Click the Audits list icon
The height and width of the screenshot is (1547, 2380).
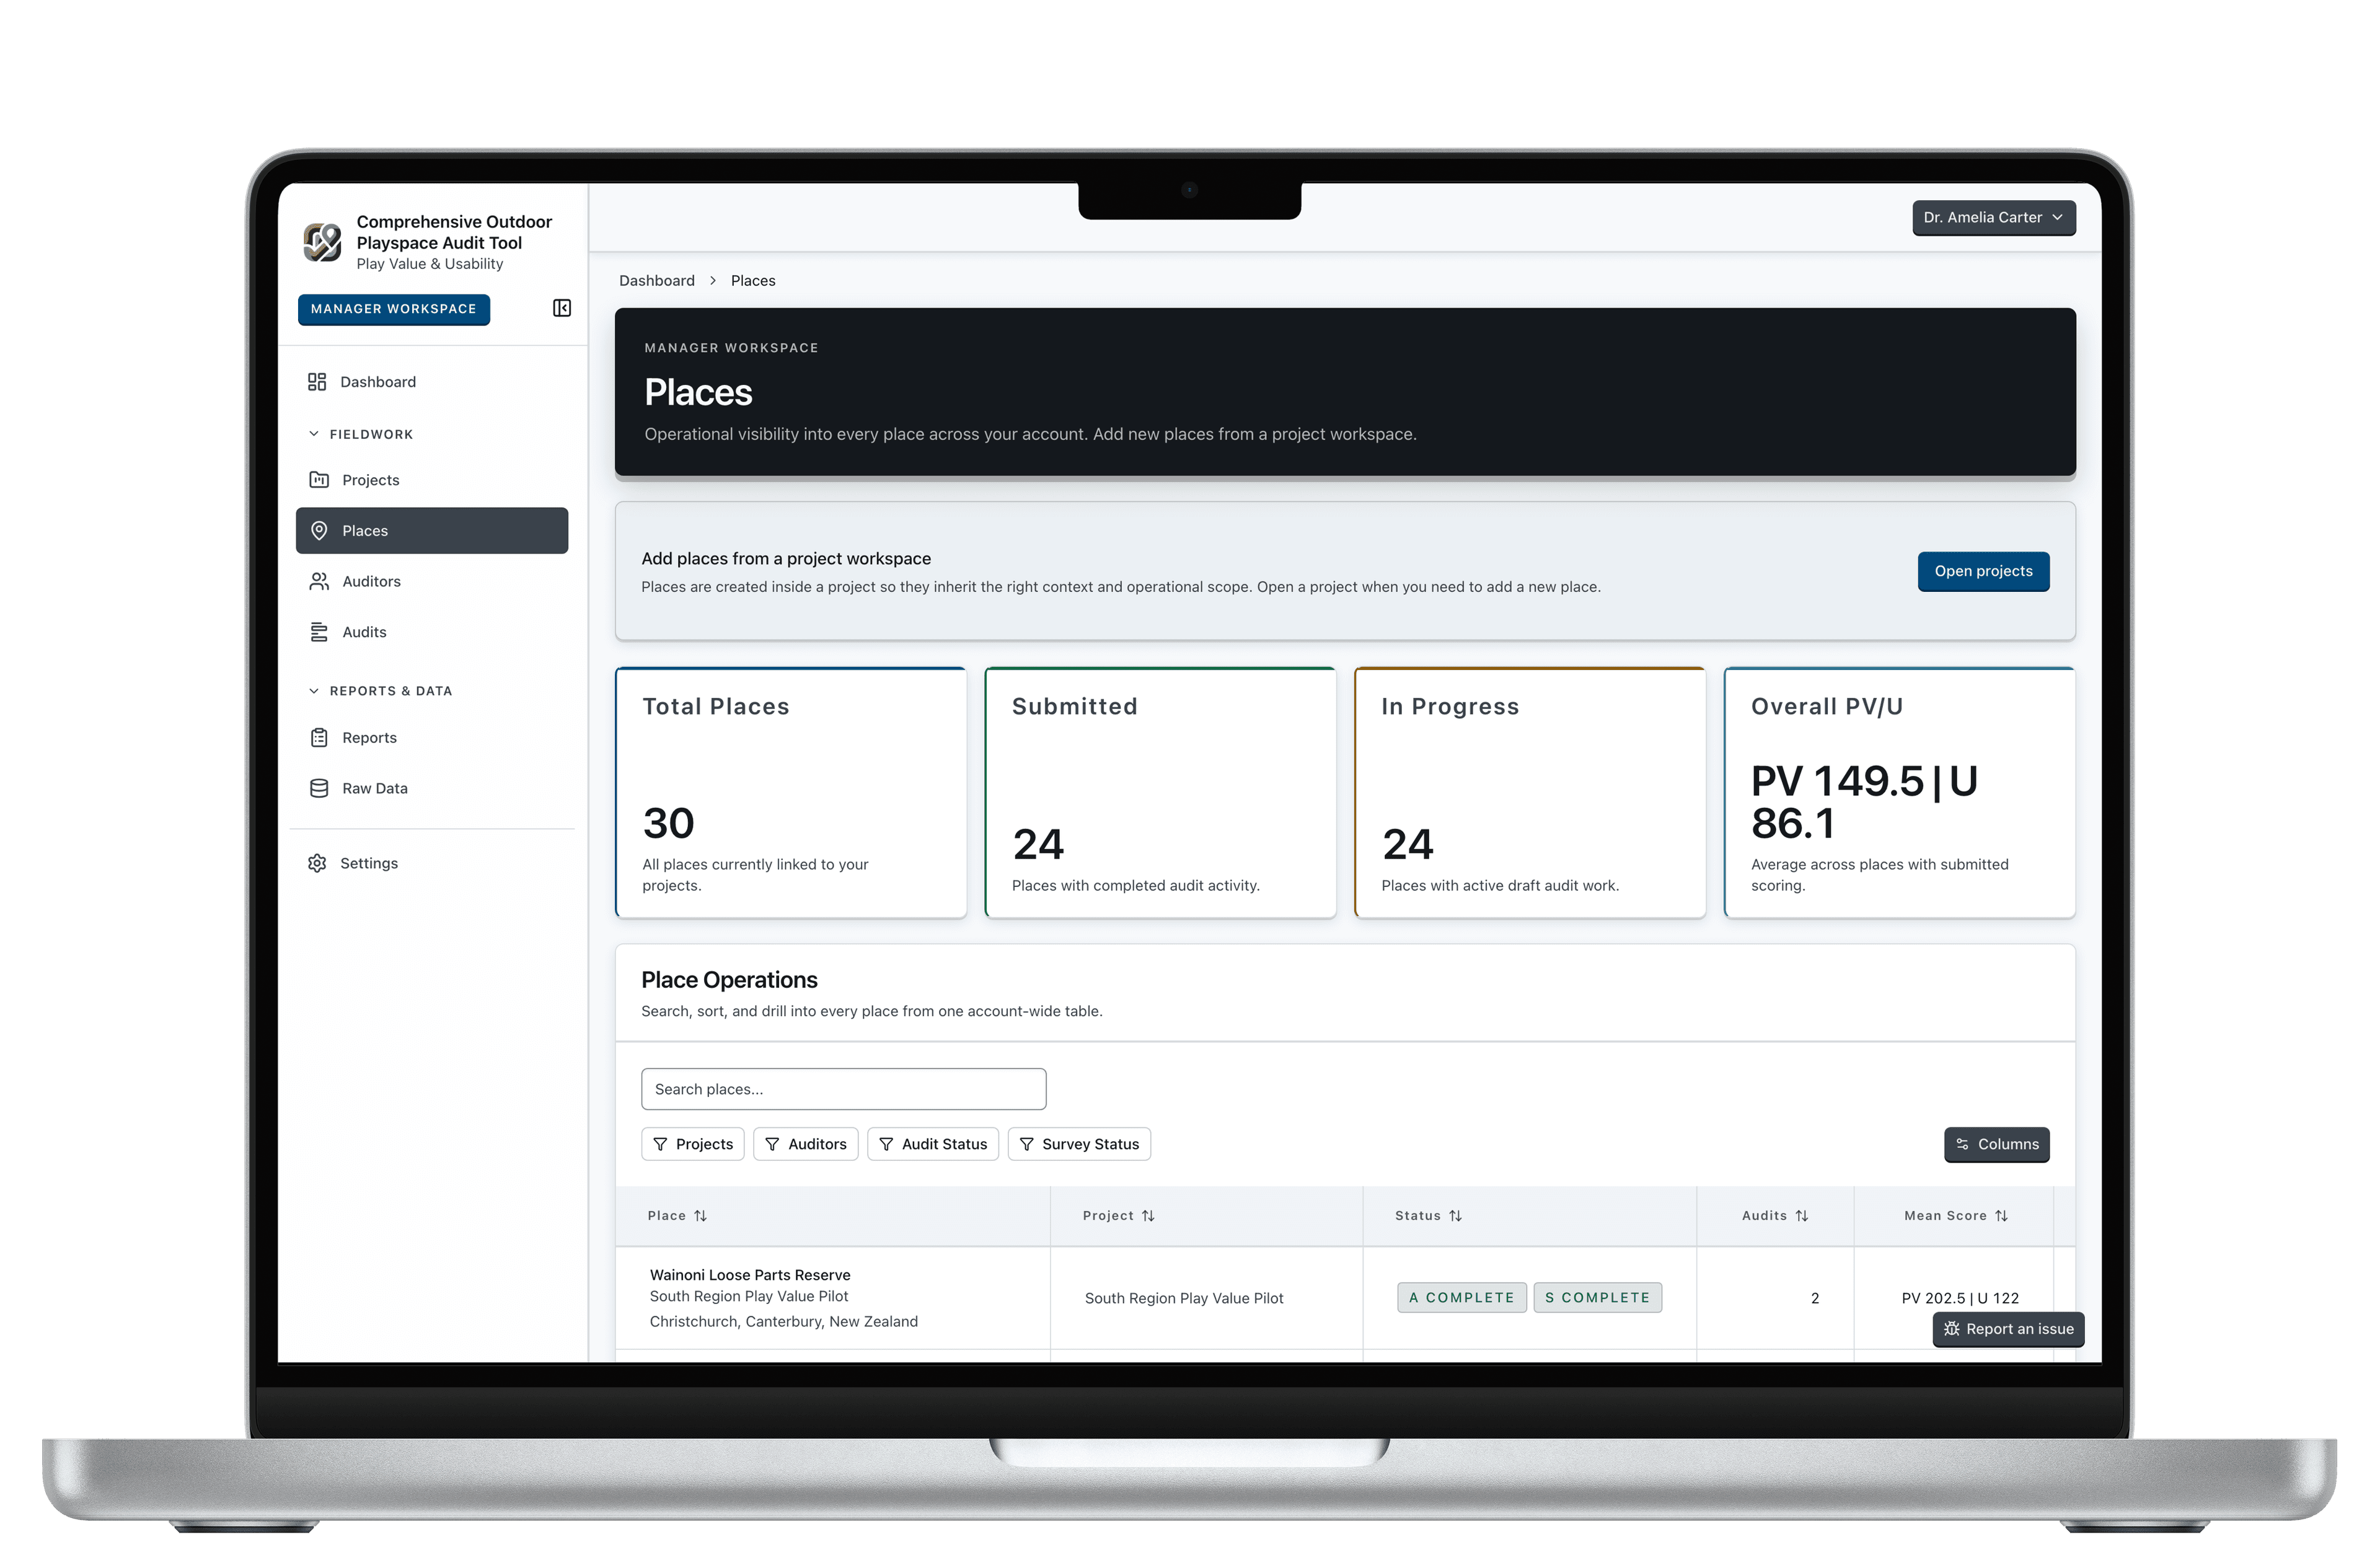click(319, 632)
